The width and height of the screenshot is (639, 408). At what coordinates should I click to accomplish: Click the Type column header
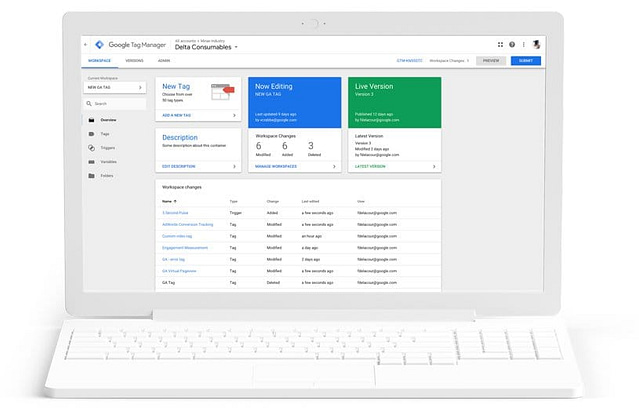point(234,201)
